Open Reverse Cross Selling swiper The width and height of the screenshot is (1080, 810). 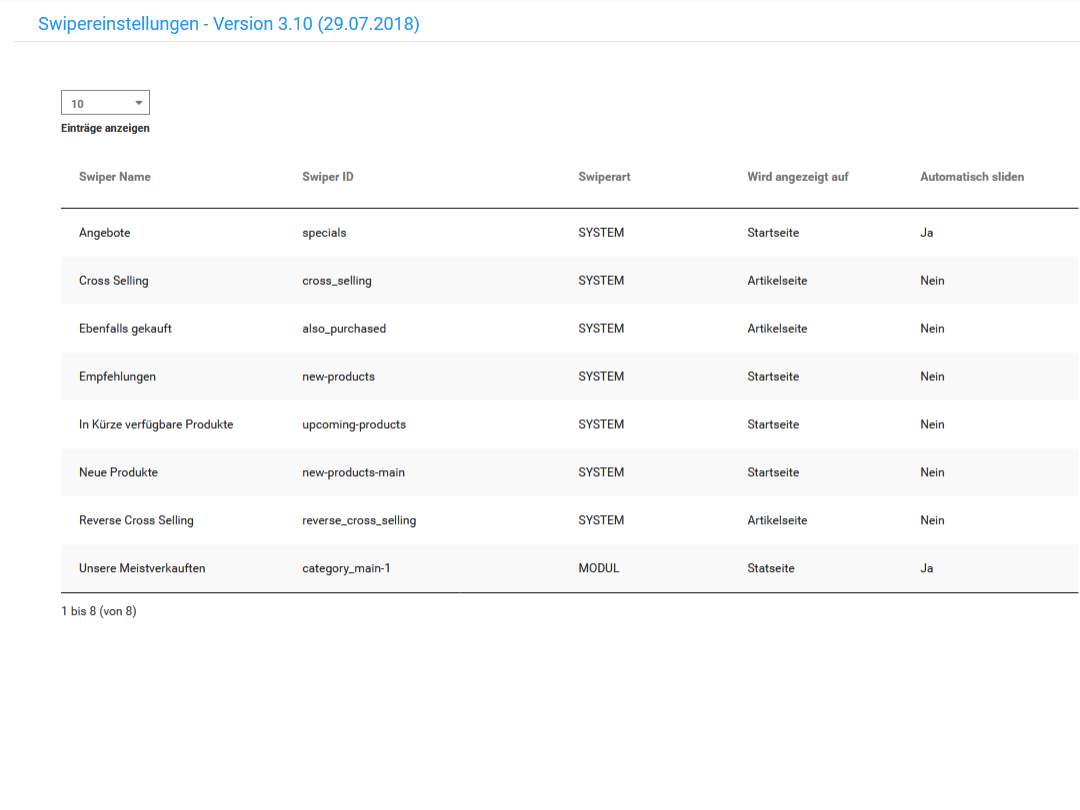(136, 521)
